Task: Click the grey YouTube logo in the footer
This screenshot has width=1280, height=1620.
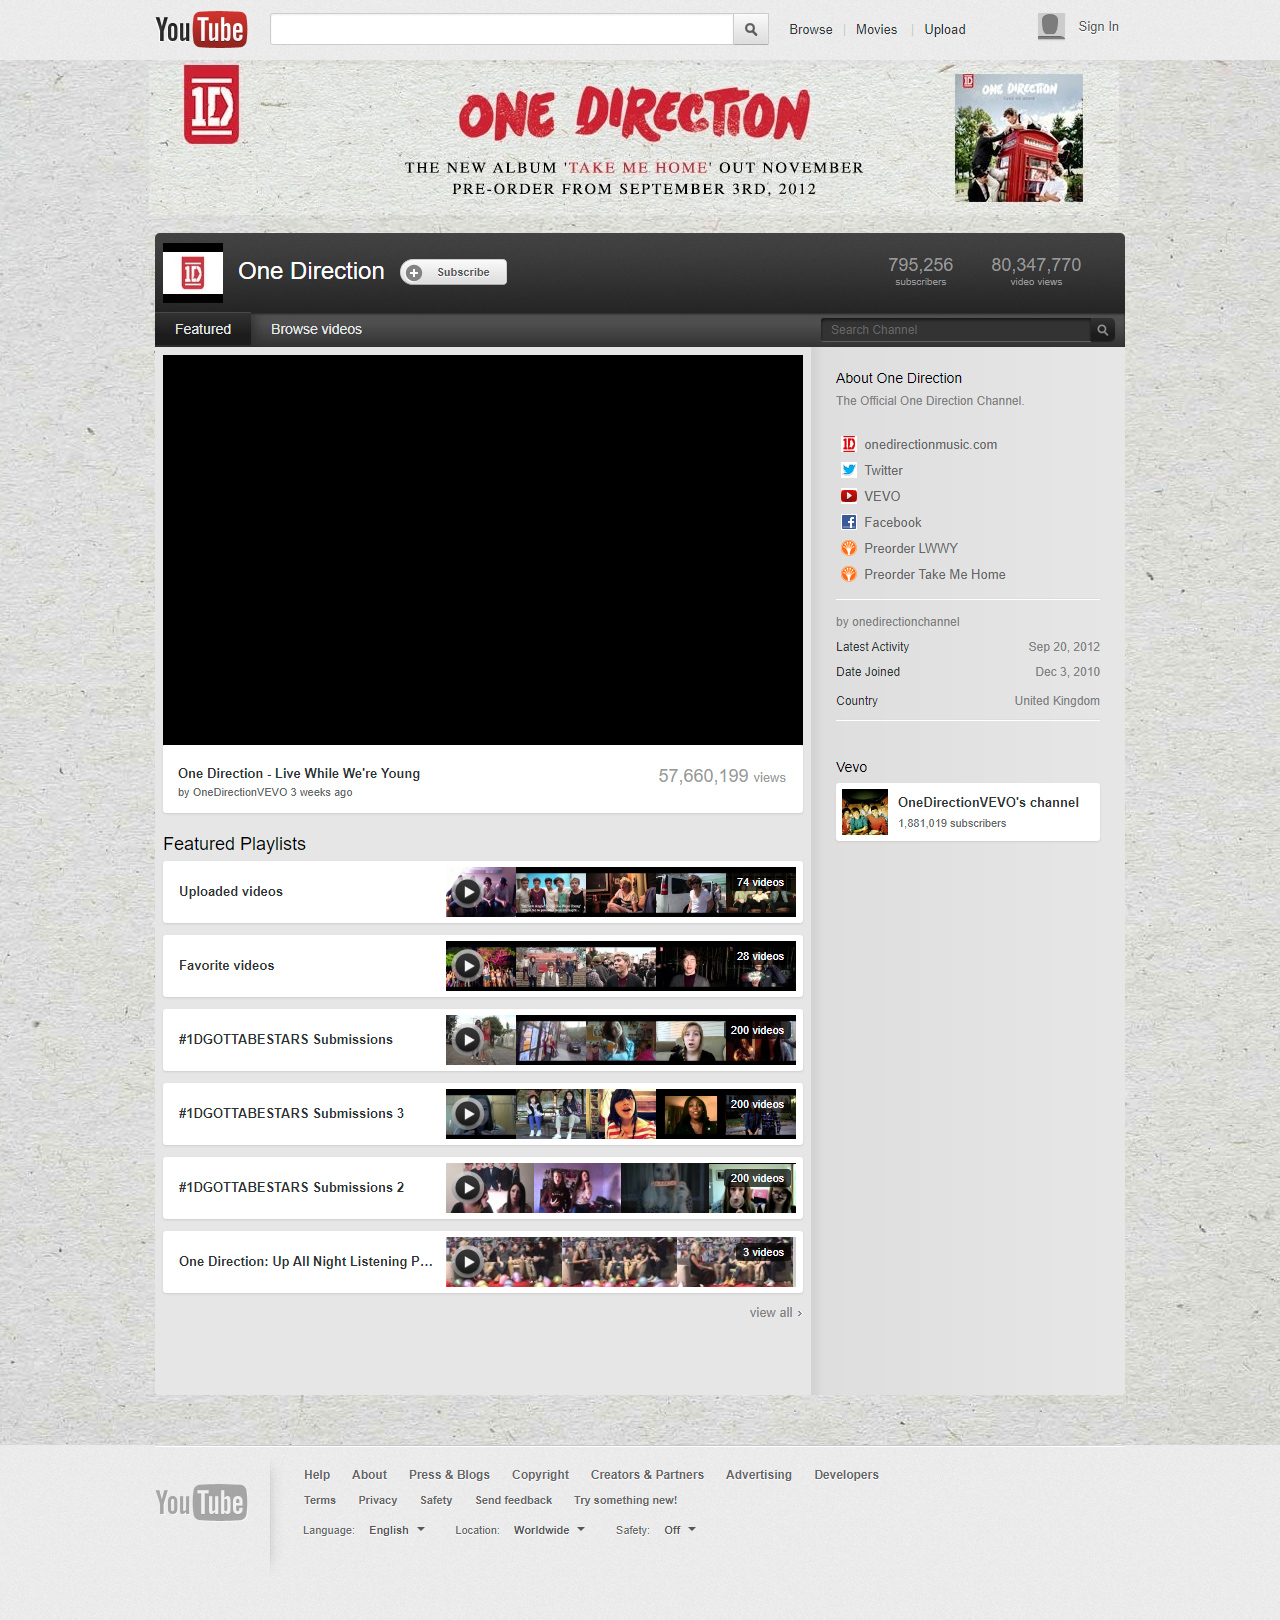Action: click(201, 1502)
